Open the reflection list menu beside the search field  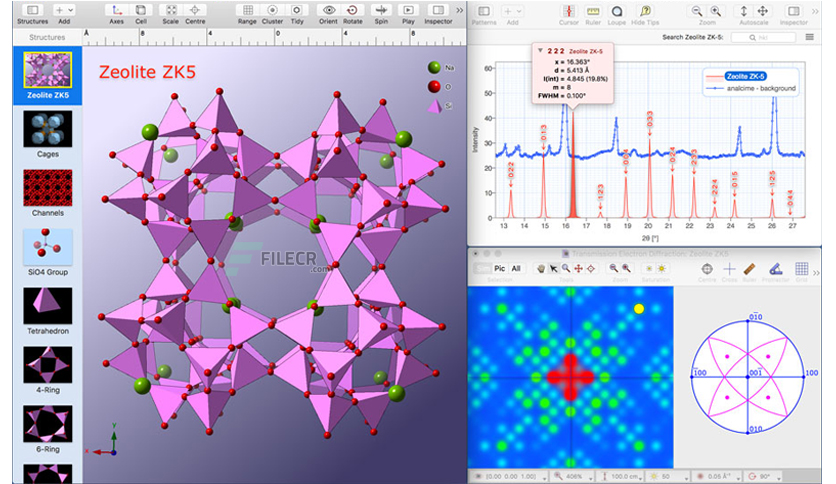[809, 37]
